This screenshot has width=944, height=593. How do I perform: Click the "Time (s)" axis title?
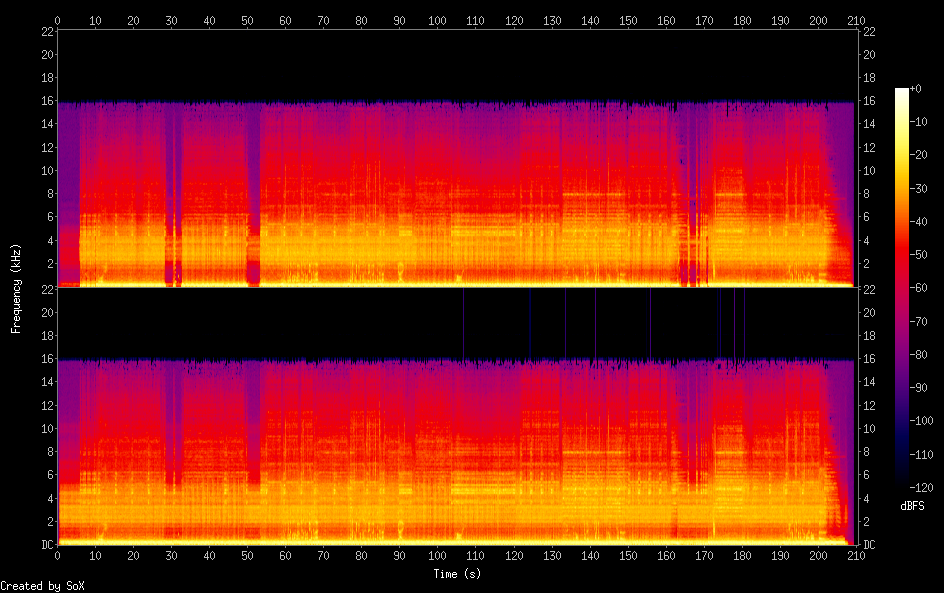457,574
